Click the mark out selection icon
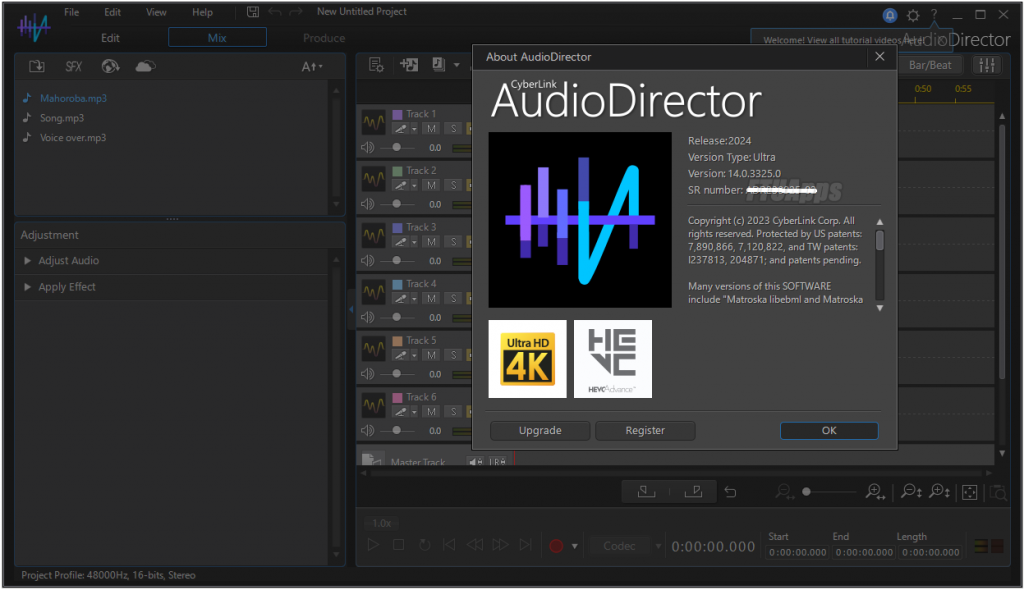The width and height of the screenshot is (1024, 590). 693,491
